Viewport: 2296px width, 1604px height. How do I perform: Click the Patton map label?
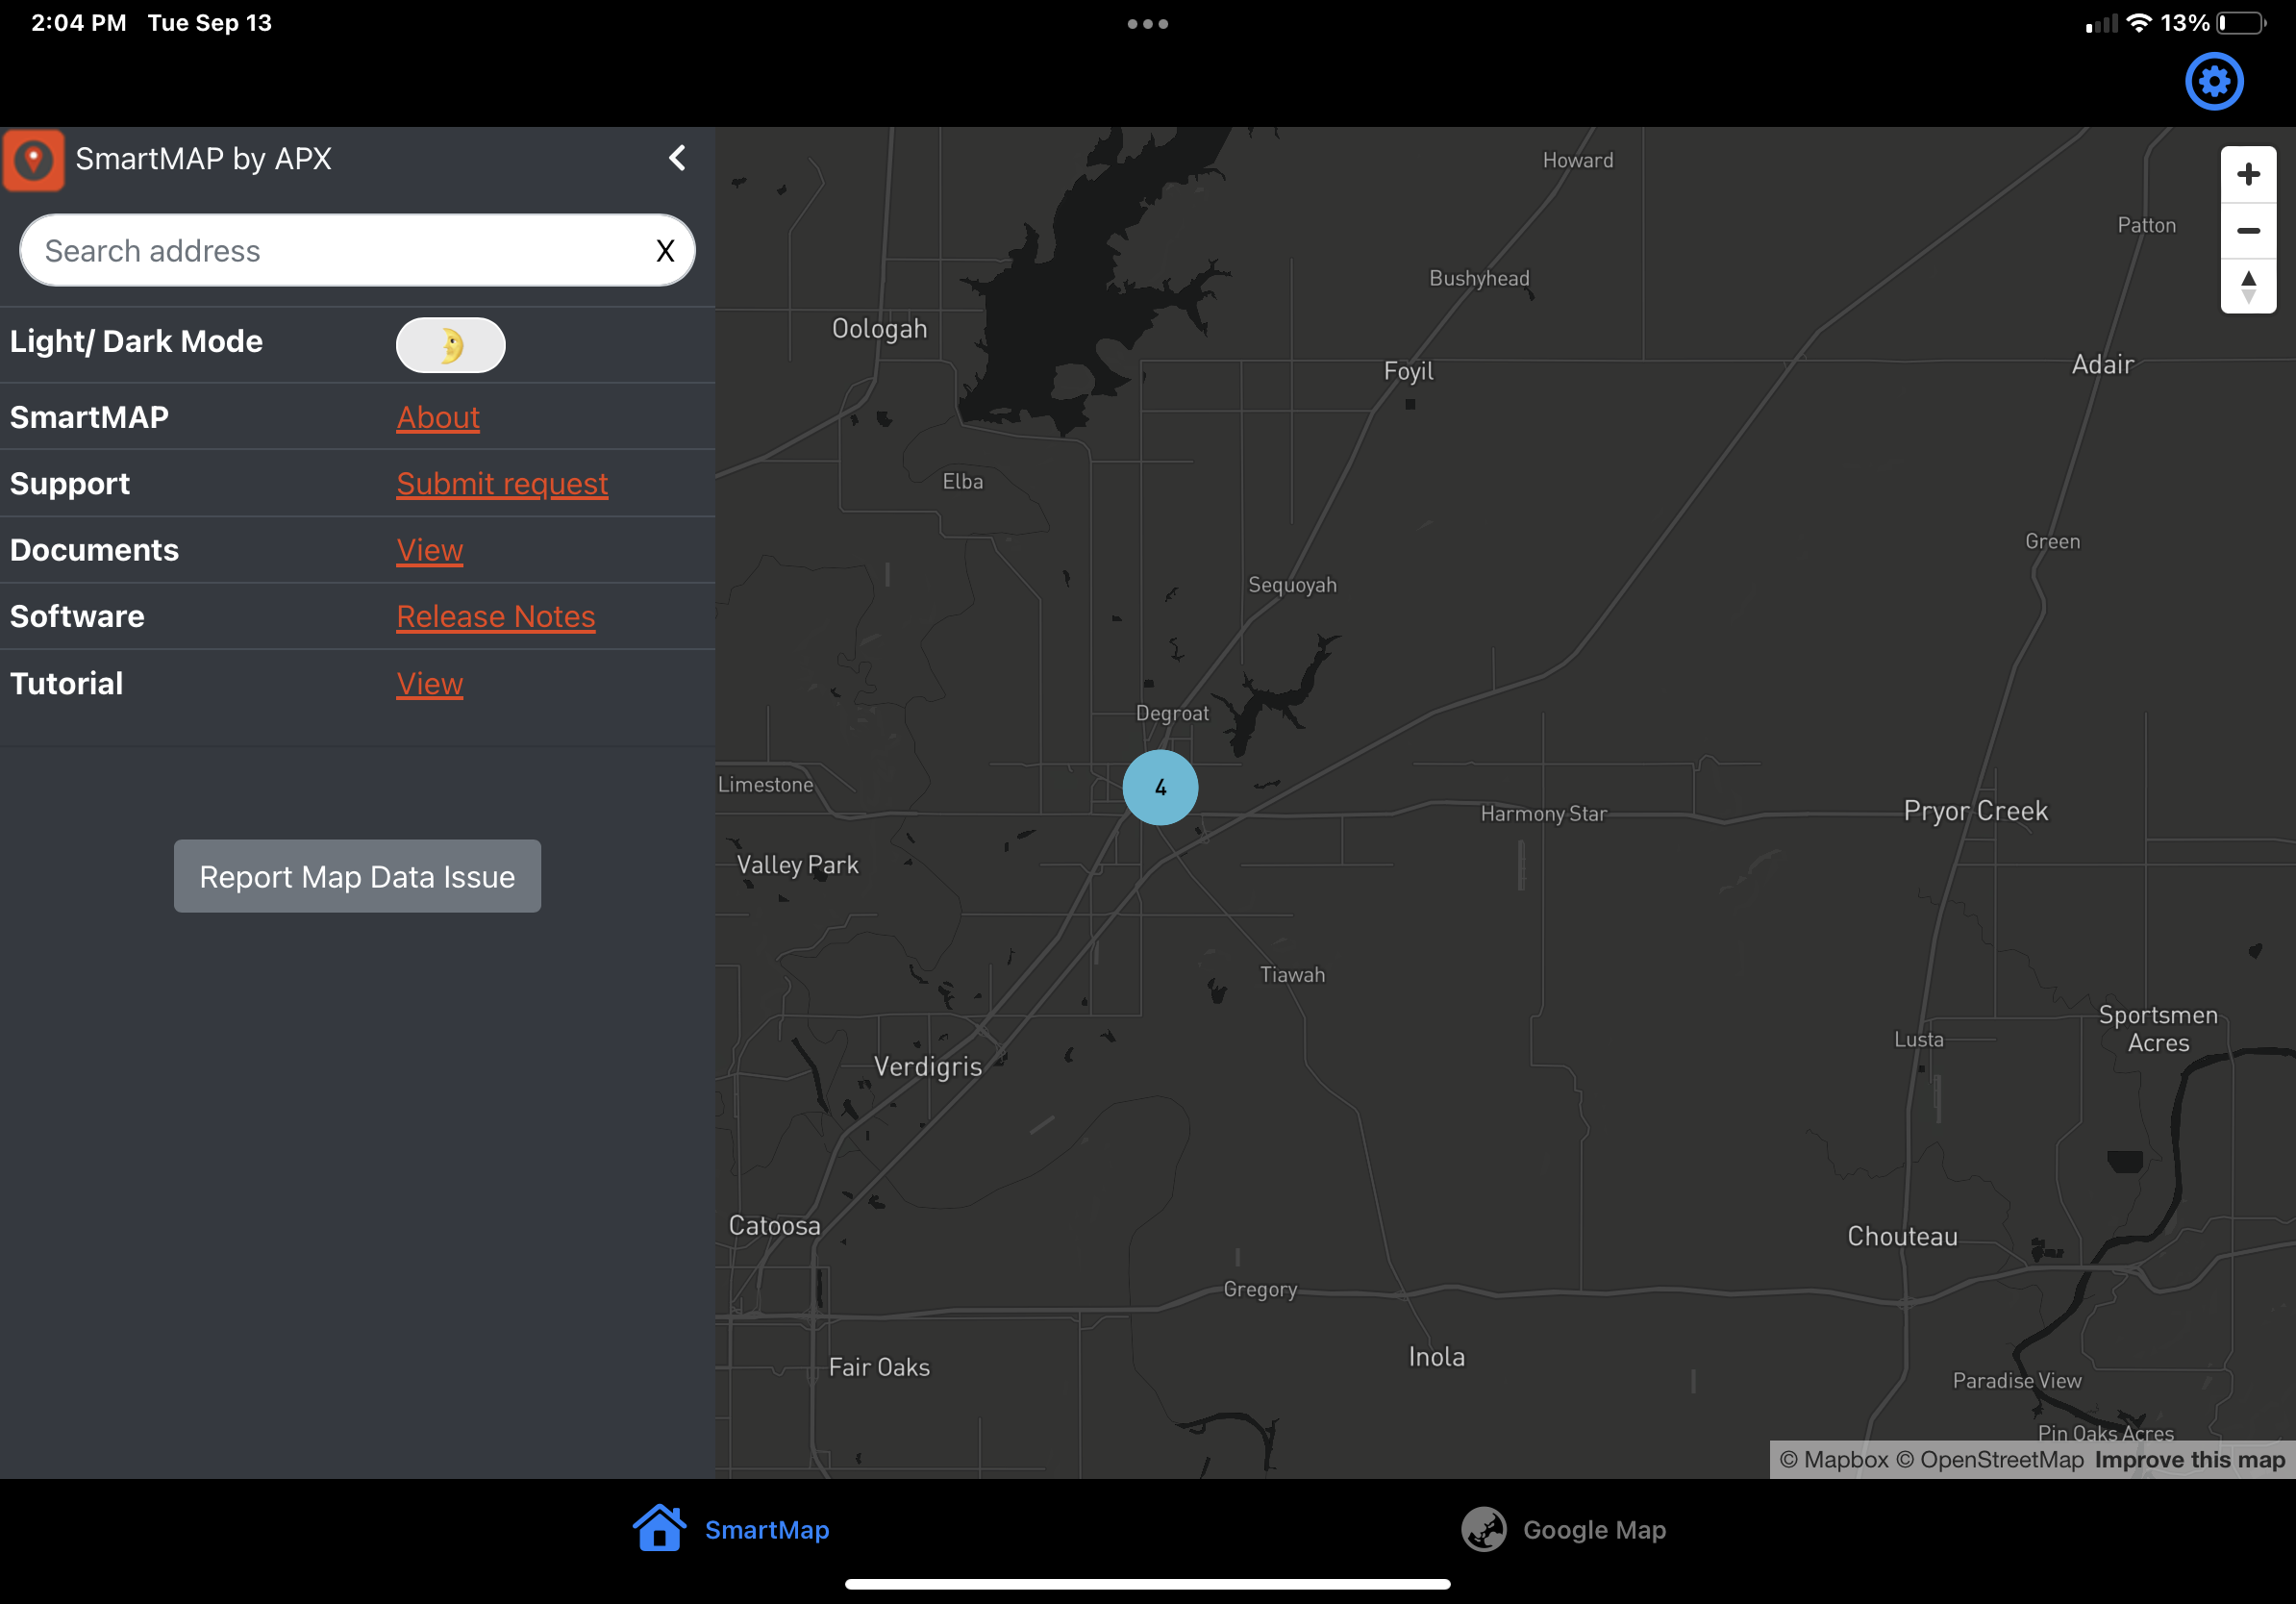[x=2146, y=226]
